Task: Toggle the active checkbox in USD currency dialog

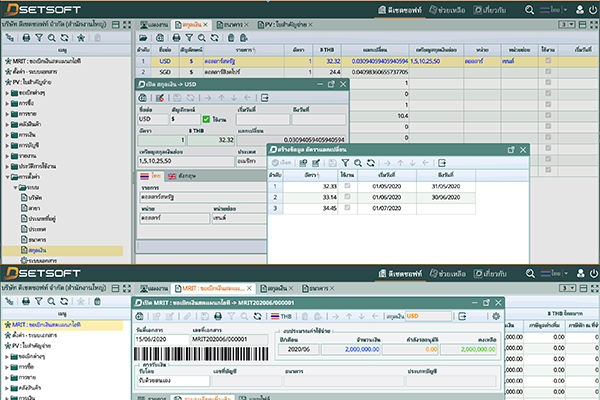Action: 207,120
